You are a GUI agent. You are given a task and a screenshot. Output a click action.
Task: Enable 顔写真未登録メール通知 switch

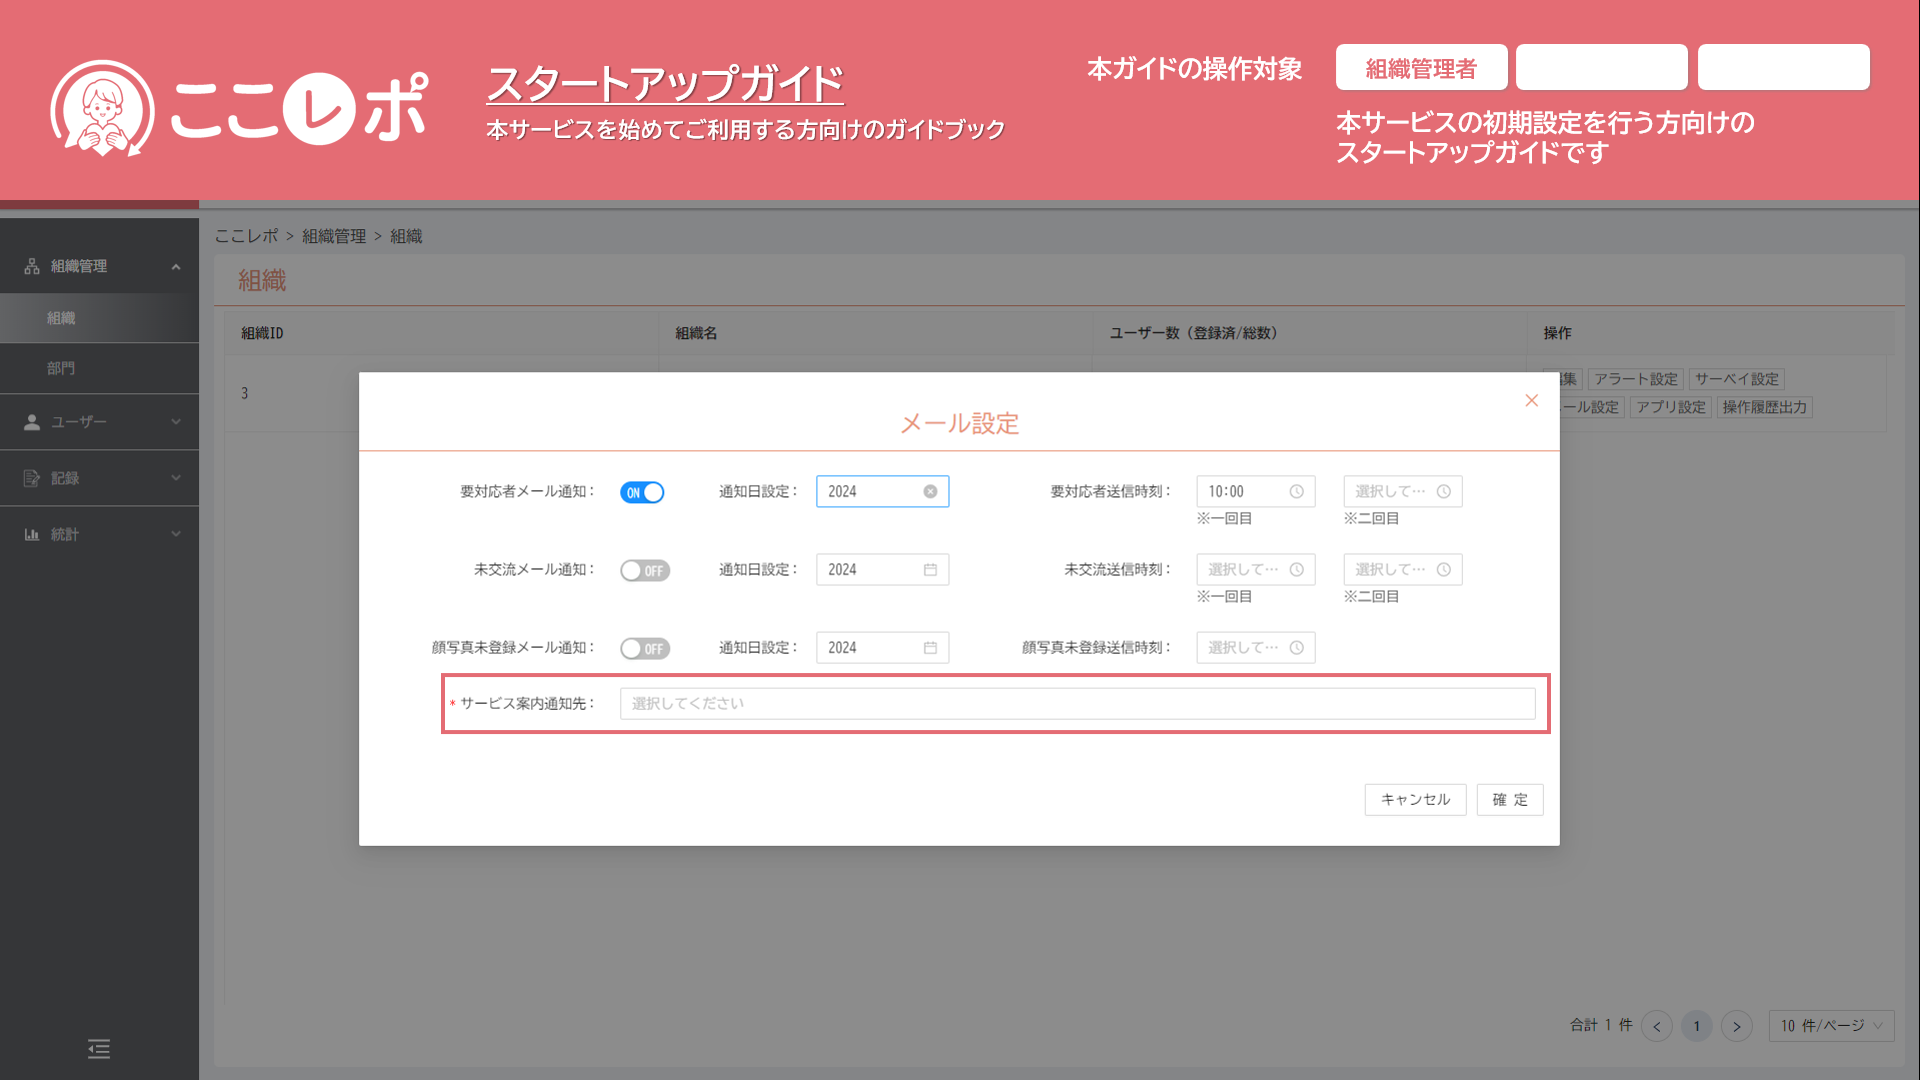coord(644,648)
